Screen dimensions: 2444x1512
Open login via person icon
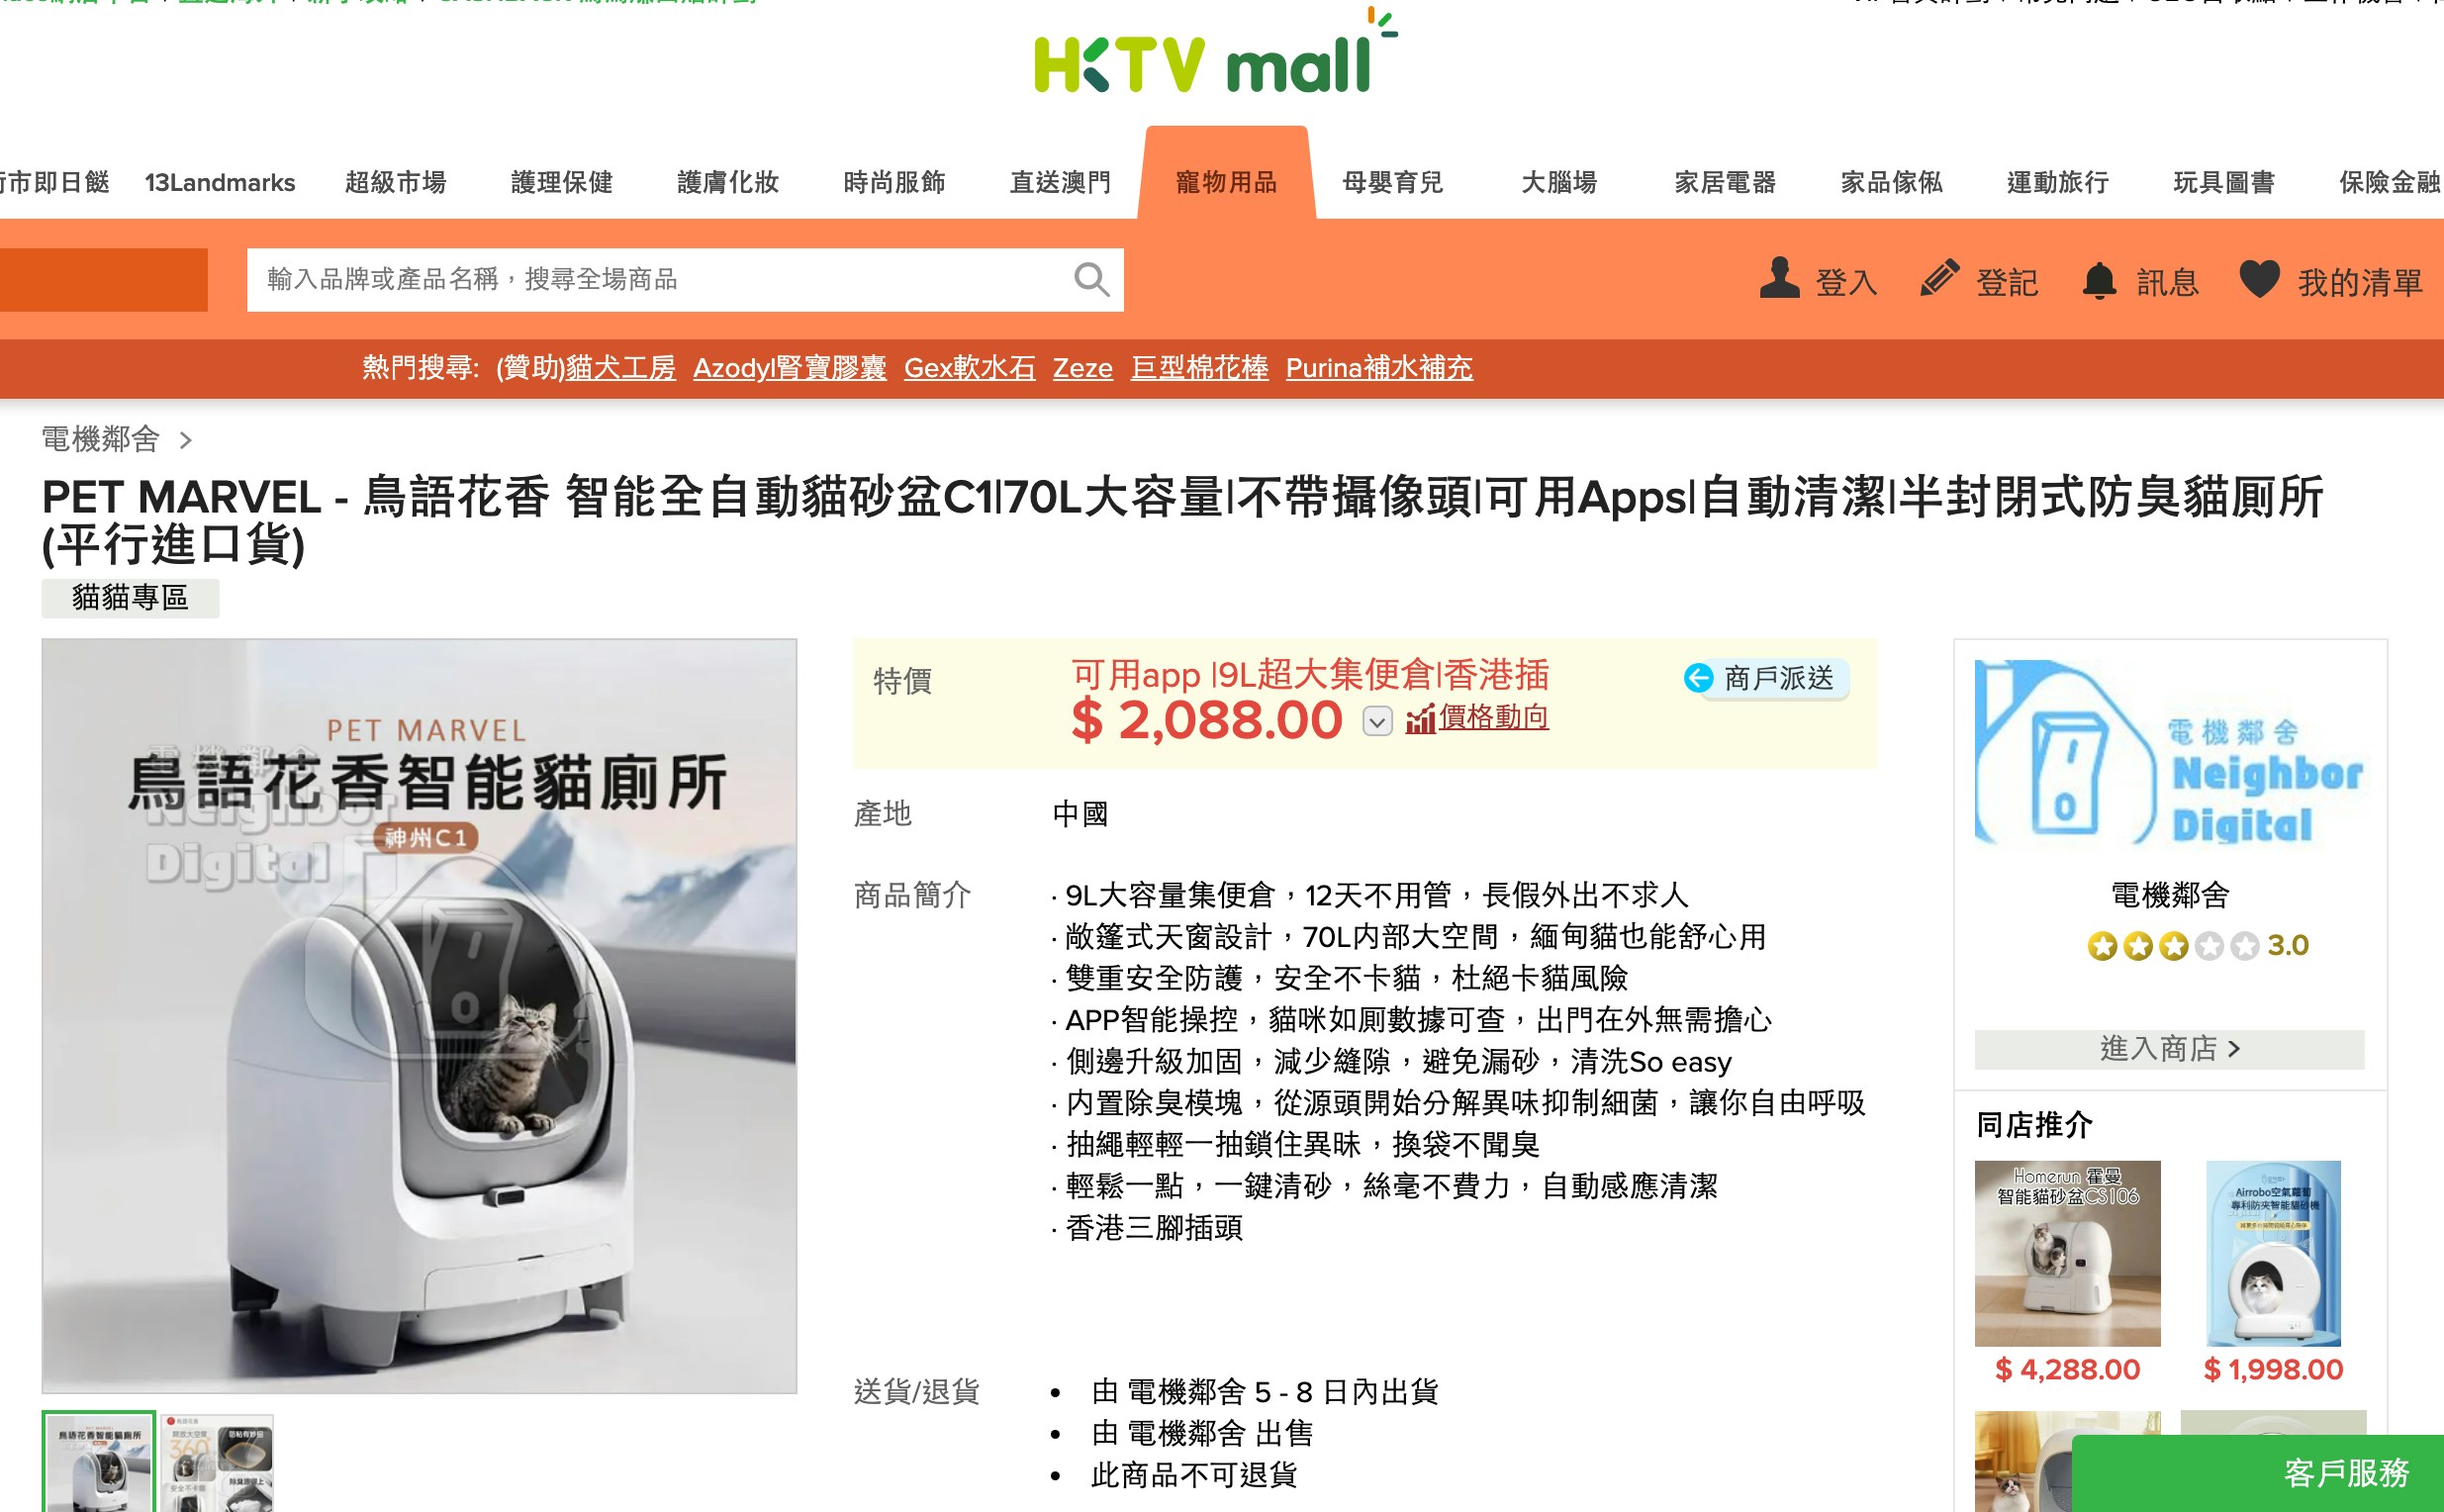(x=1779, y=279)
